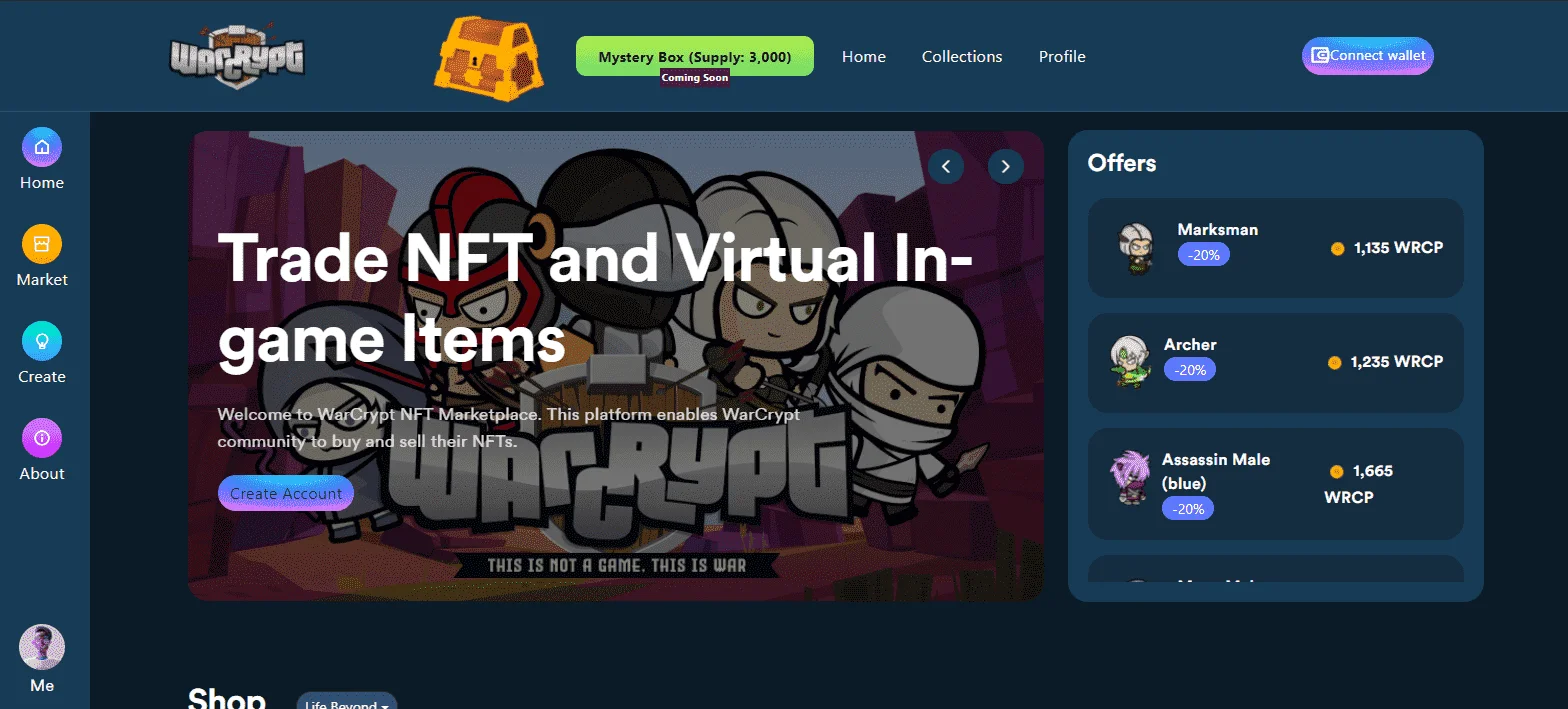
Task: Click the WarCrypt logo in header
Action: (237, 56)
